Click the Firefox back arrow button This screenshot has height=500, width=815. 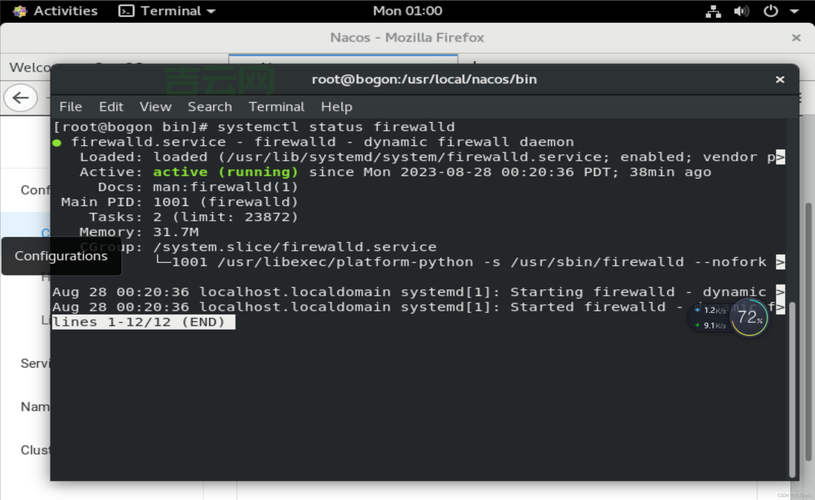[x=20, y=98]
